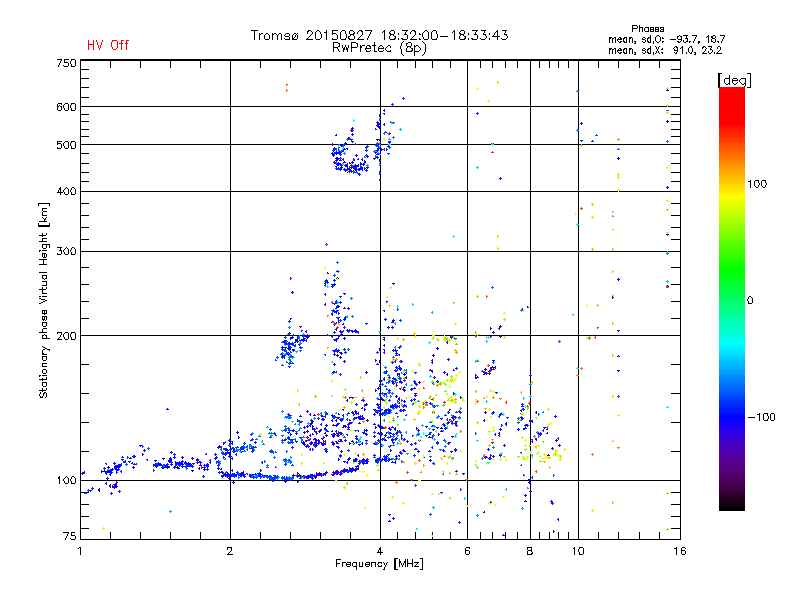Click the y-axis label '300'

[x=66, y=252]
